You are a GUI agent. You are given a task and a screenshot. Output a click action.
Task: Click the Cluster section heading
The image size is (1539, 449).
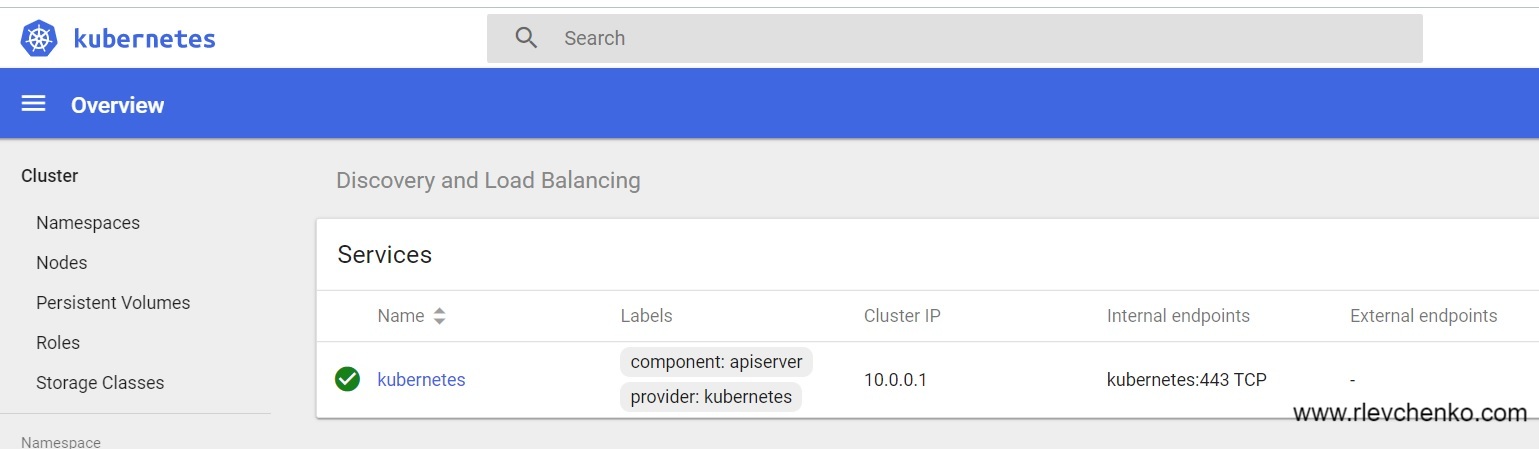[50, 176]
